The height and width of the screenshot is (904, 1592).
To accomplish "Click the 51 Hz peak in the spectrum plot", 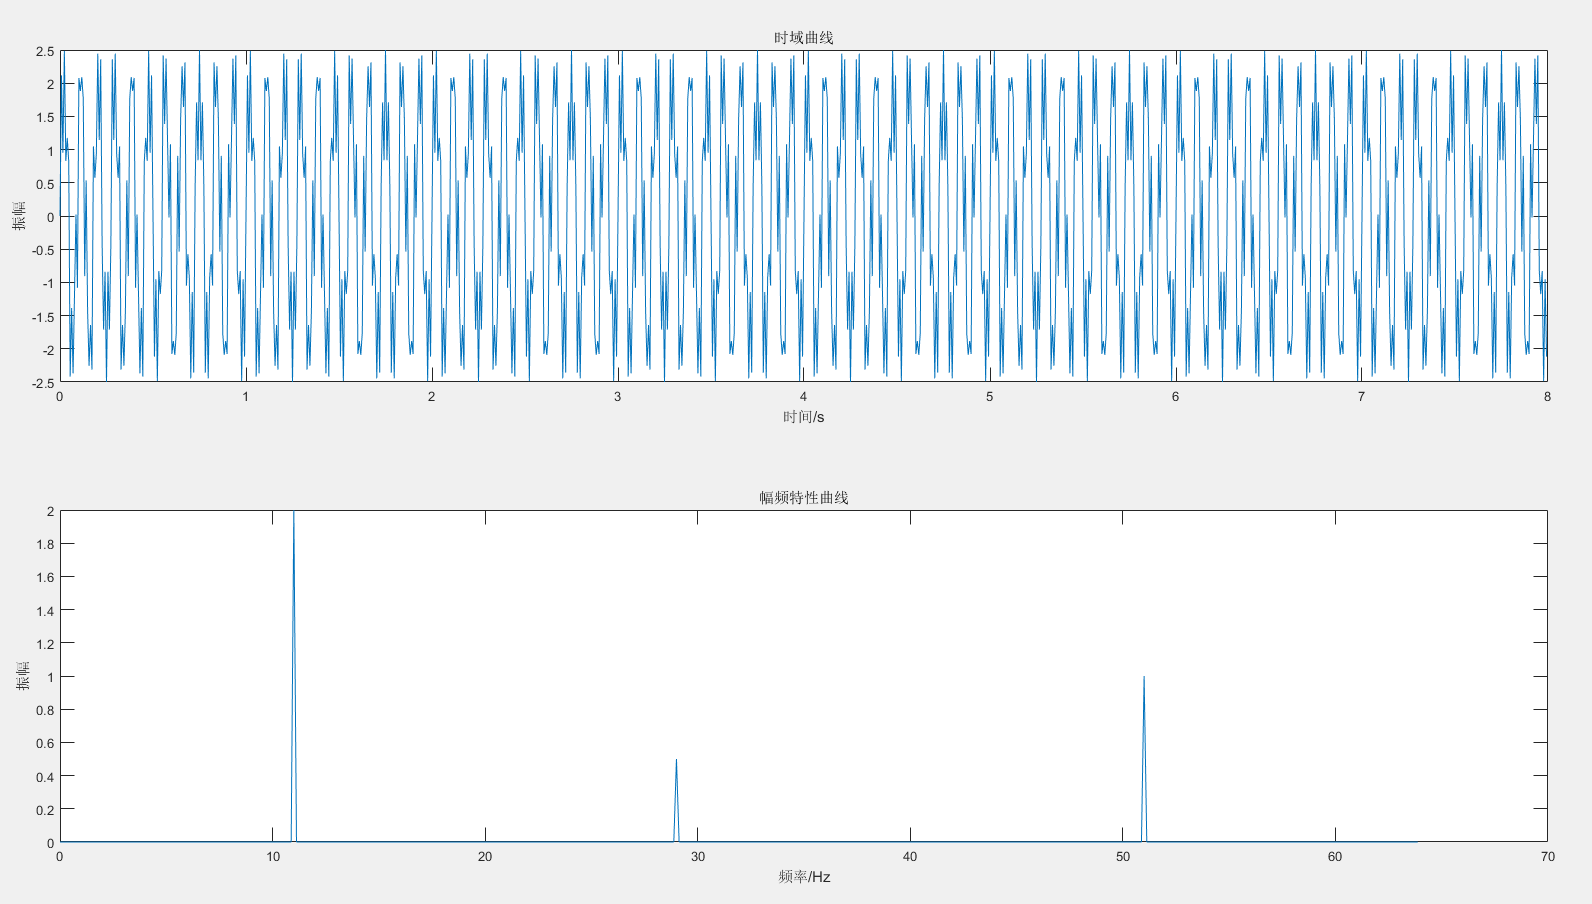I will (x=1144, y=759).
